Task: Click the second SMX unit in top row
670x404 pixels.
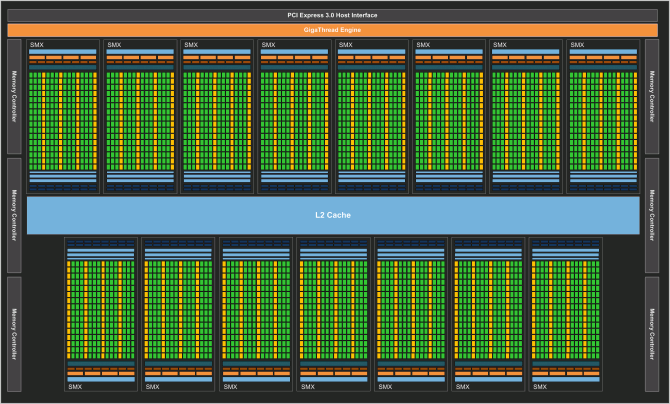Action: point(140,117)
